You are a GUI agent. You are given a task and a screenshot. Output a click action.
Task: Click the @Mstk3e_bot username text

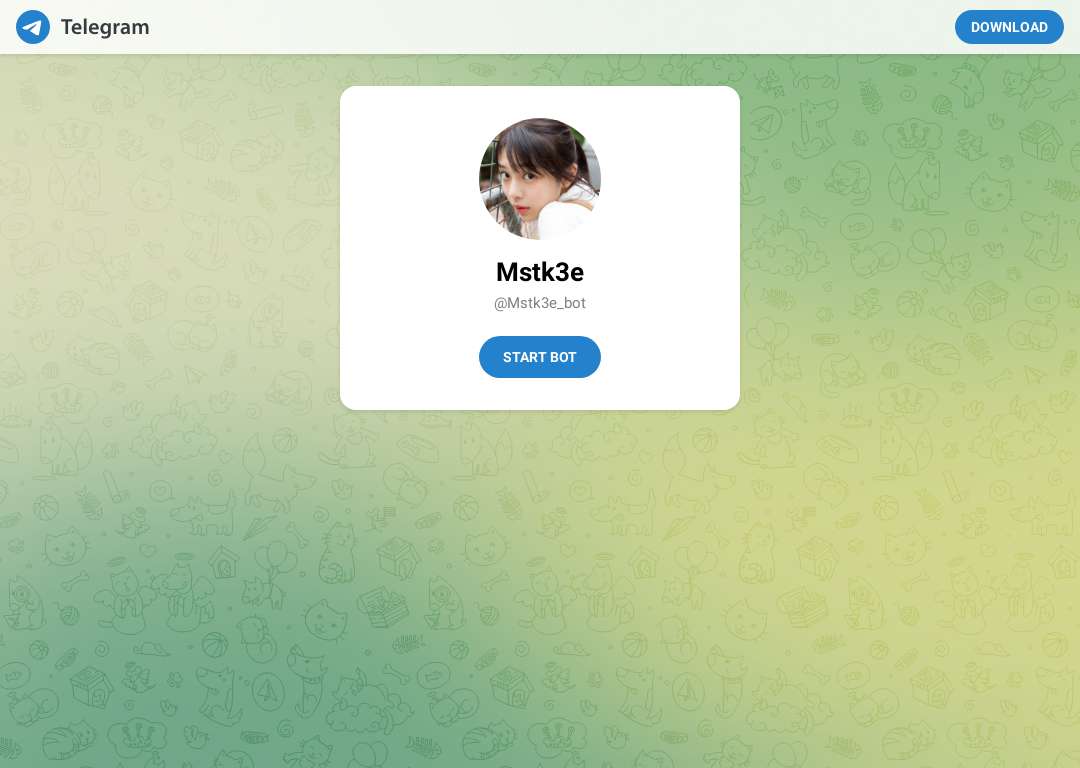539,303
